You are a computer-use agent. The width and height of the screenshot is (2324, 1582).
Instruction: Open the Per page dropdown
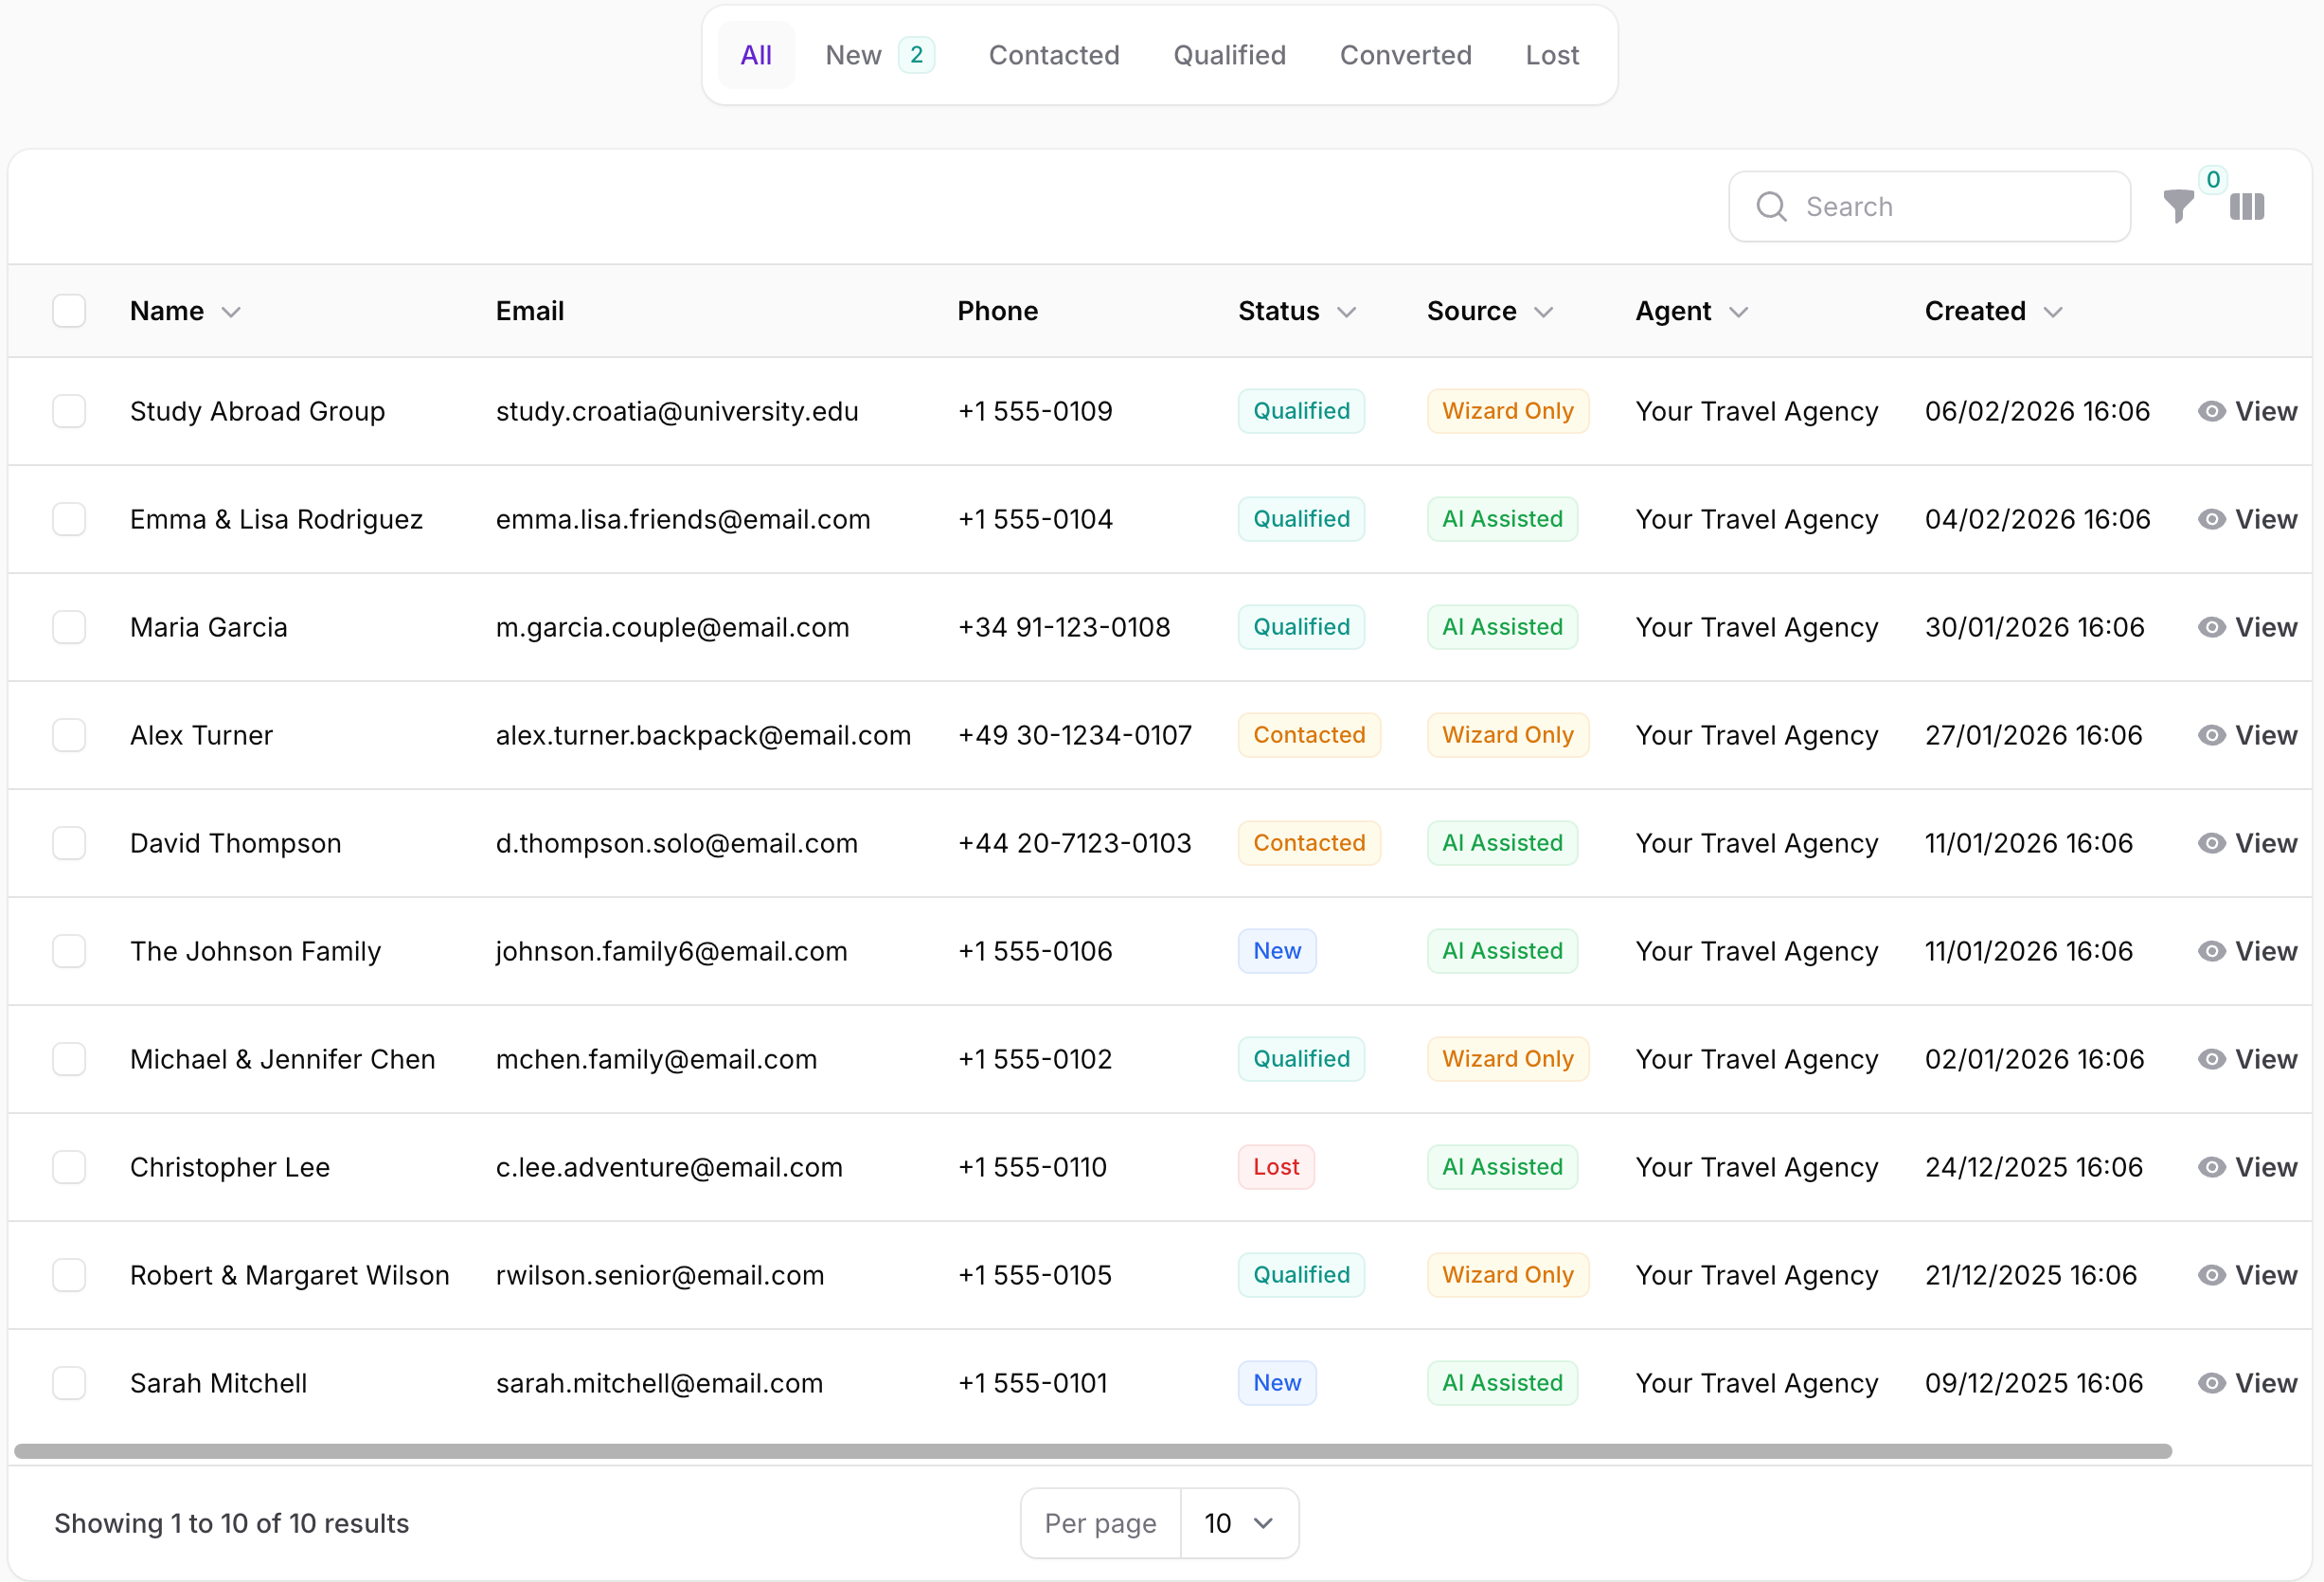point(1238,1523)
